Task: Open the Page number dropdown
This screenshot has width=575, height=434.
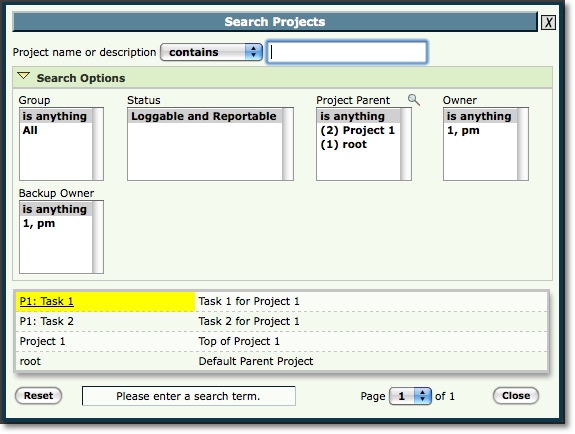Action: 410,396
